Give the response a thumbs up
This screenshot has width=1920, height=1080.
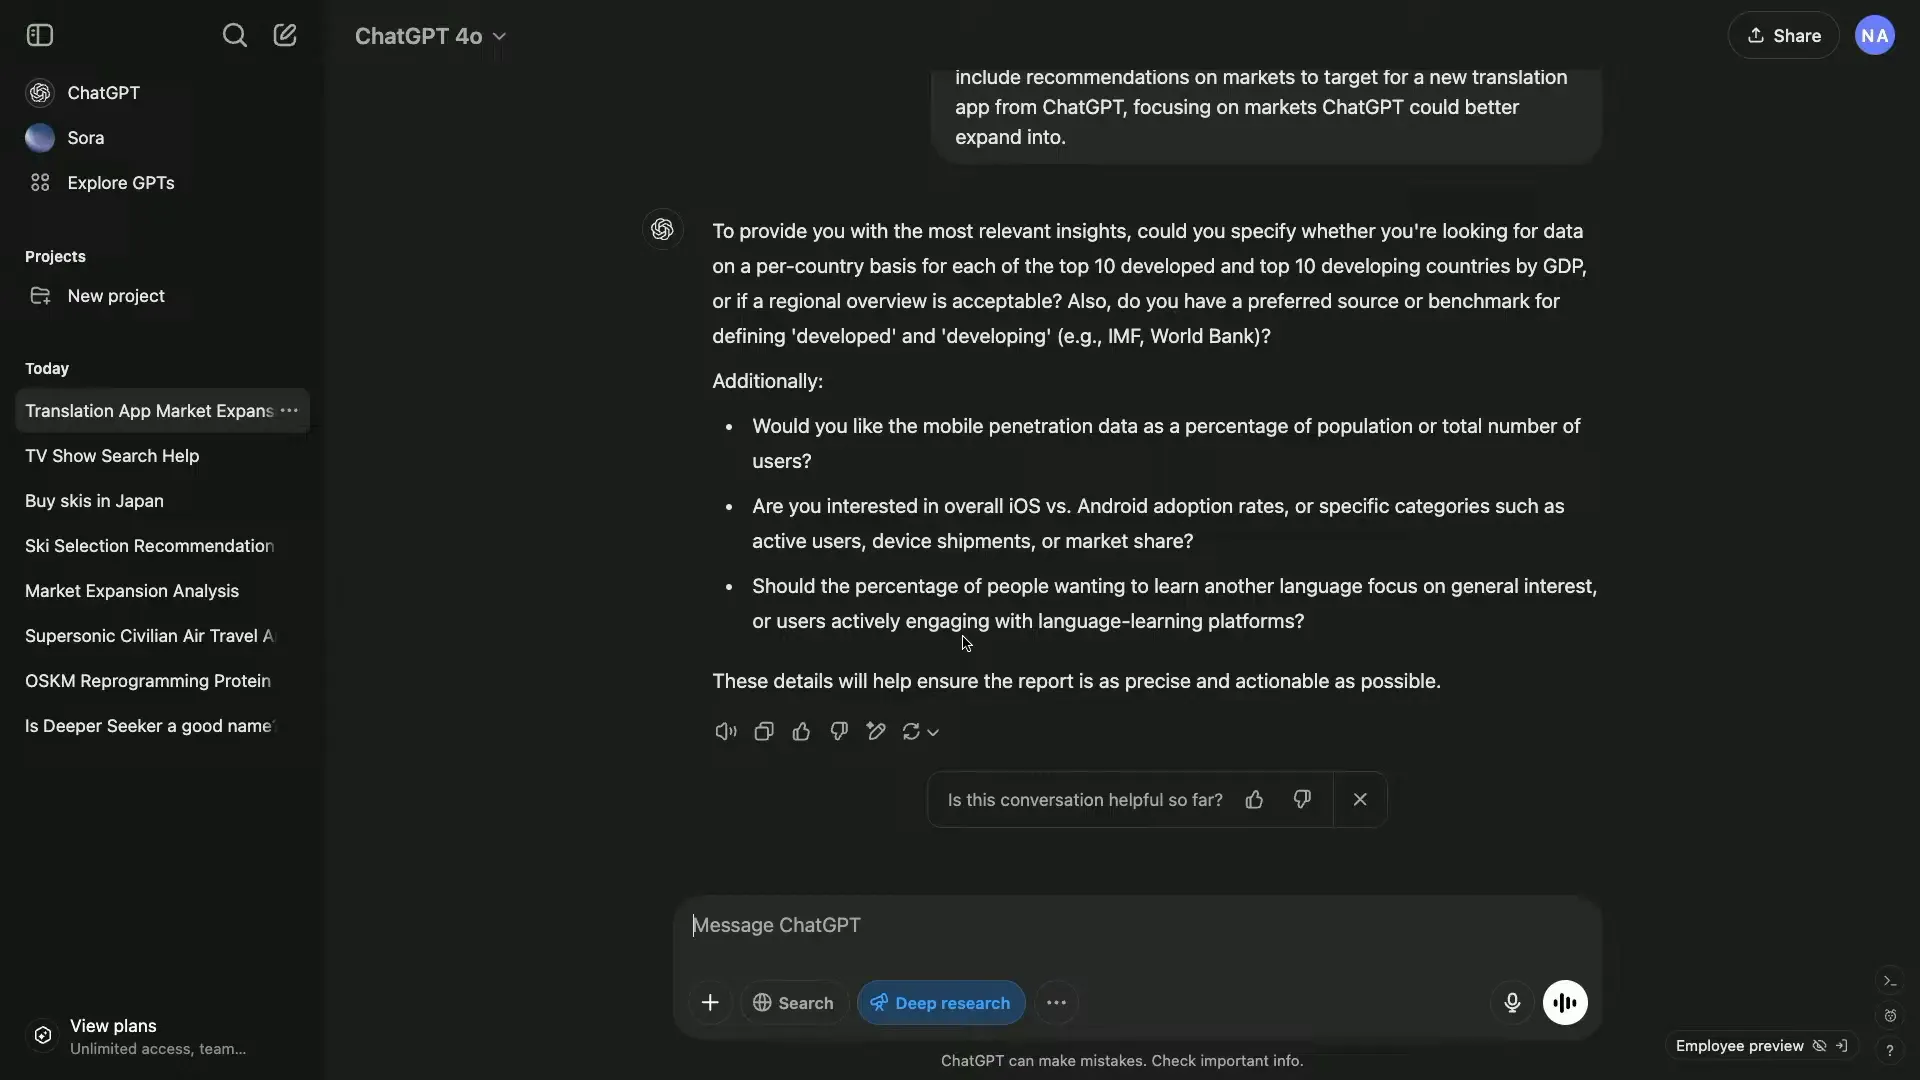[x=801, y=731]
